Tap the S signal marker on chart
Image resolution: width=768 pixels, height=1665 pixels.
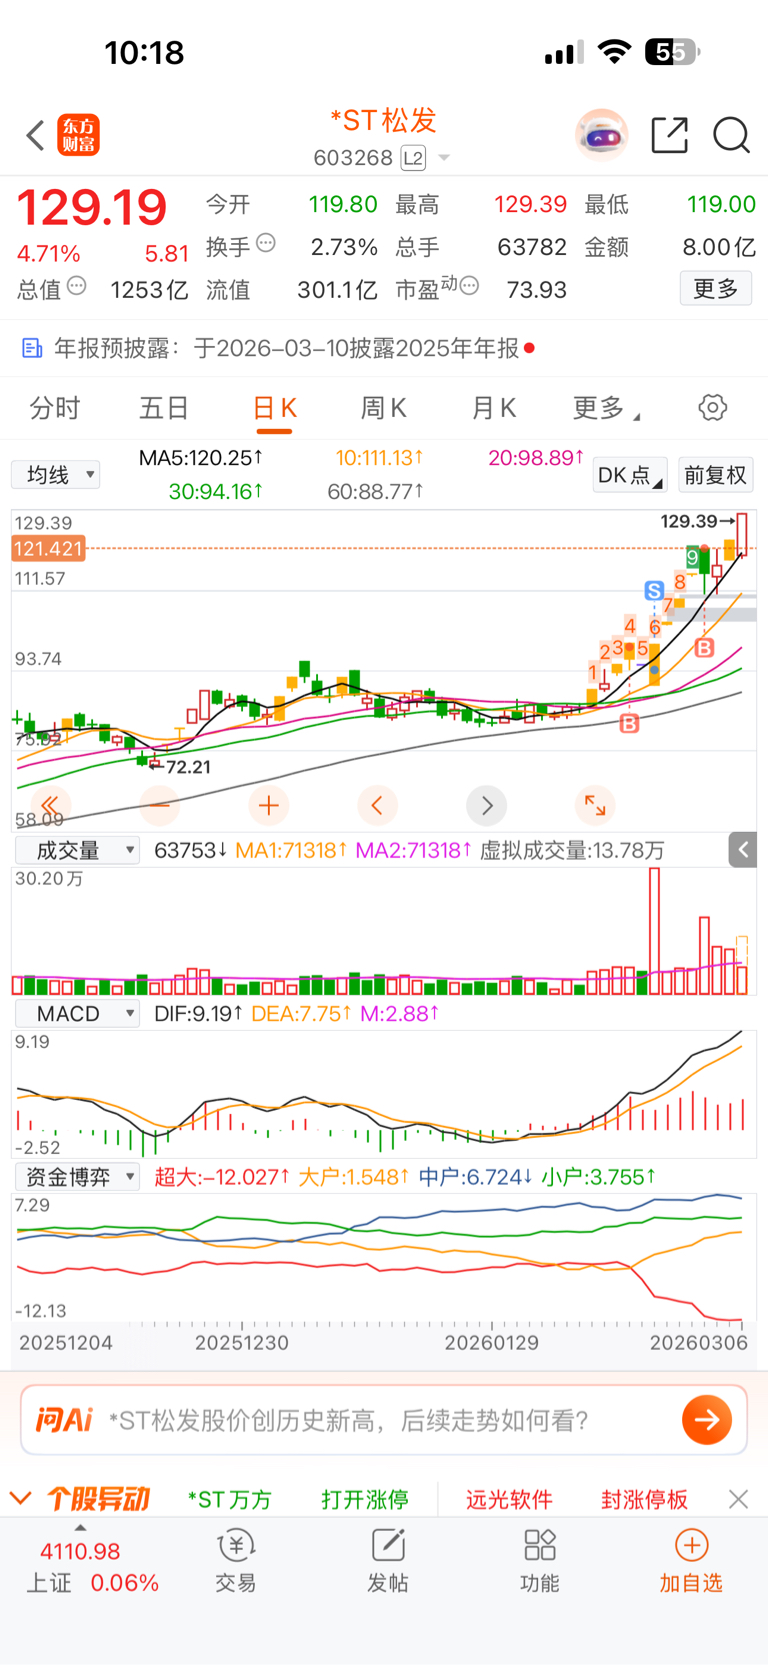[x=654, y=591]
